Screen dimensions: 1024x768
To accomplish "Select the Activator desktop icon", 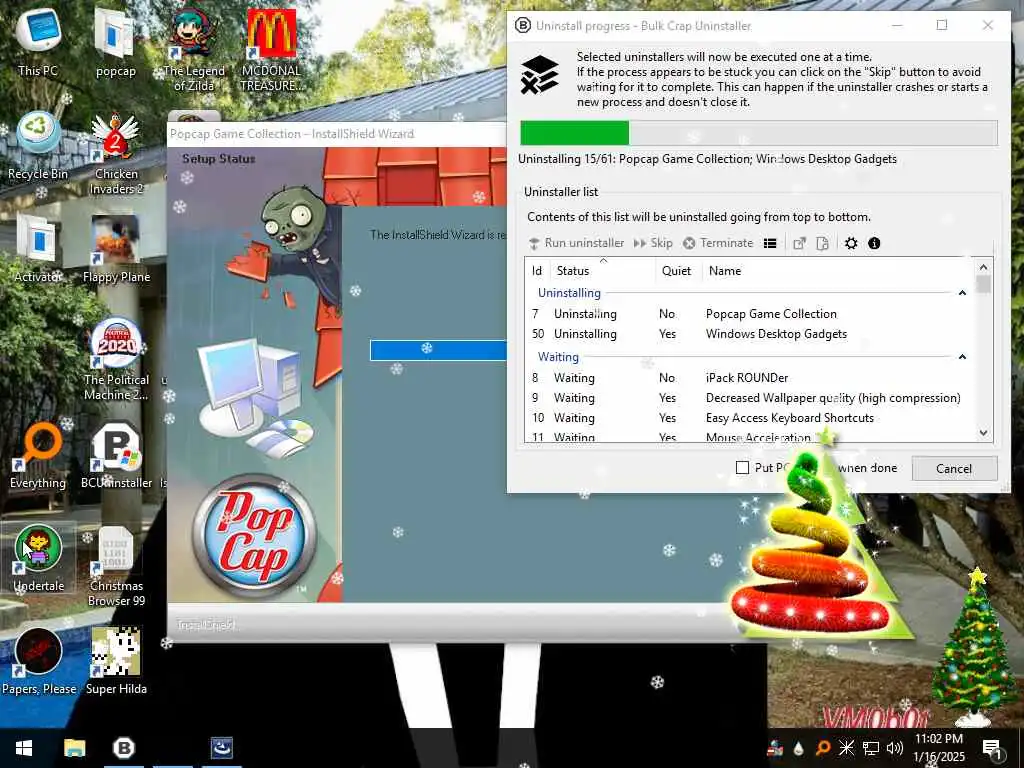I will click(38, 249).
